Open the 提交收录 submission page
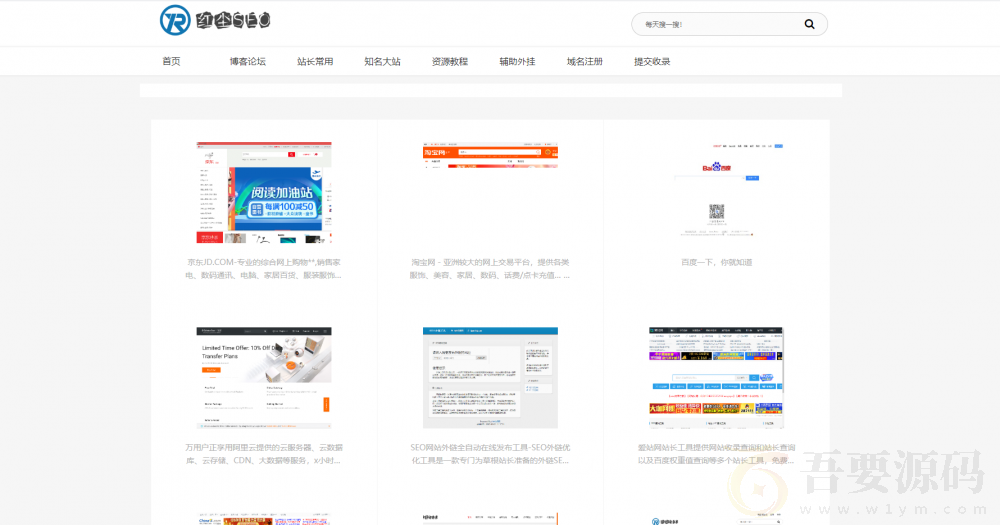The height and width of the screenshot is (525, 1000). (652, 61)
